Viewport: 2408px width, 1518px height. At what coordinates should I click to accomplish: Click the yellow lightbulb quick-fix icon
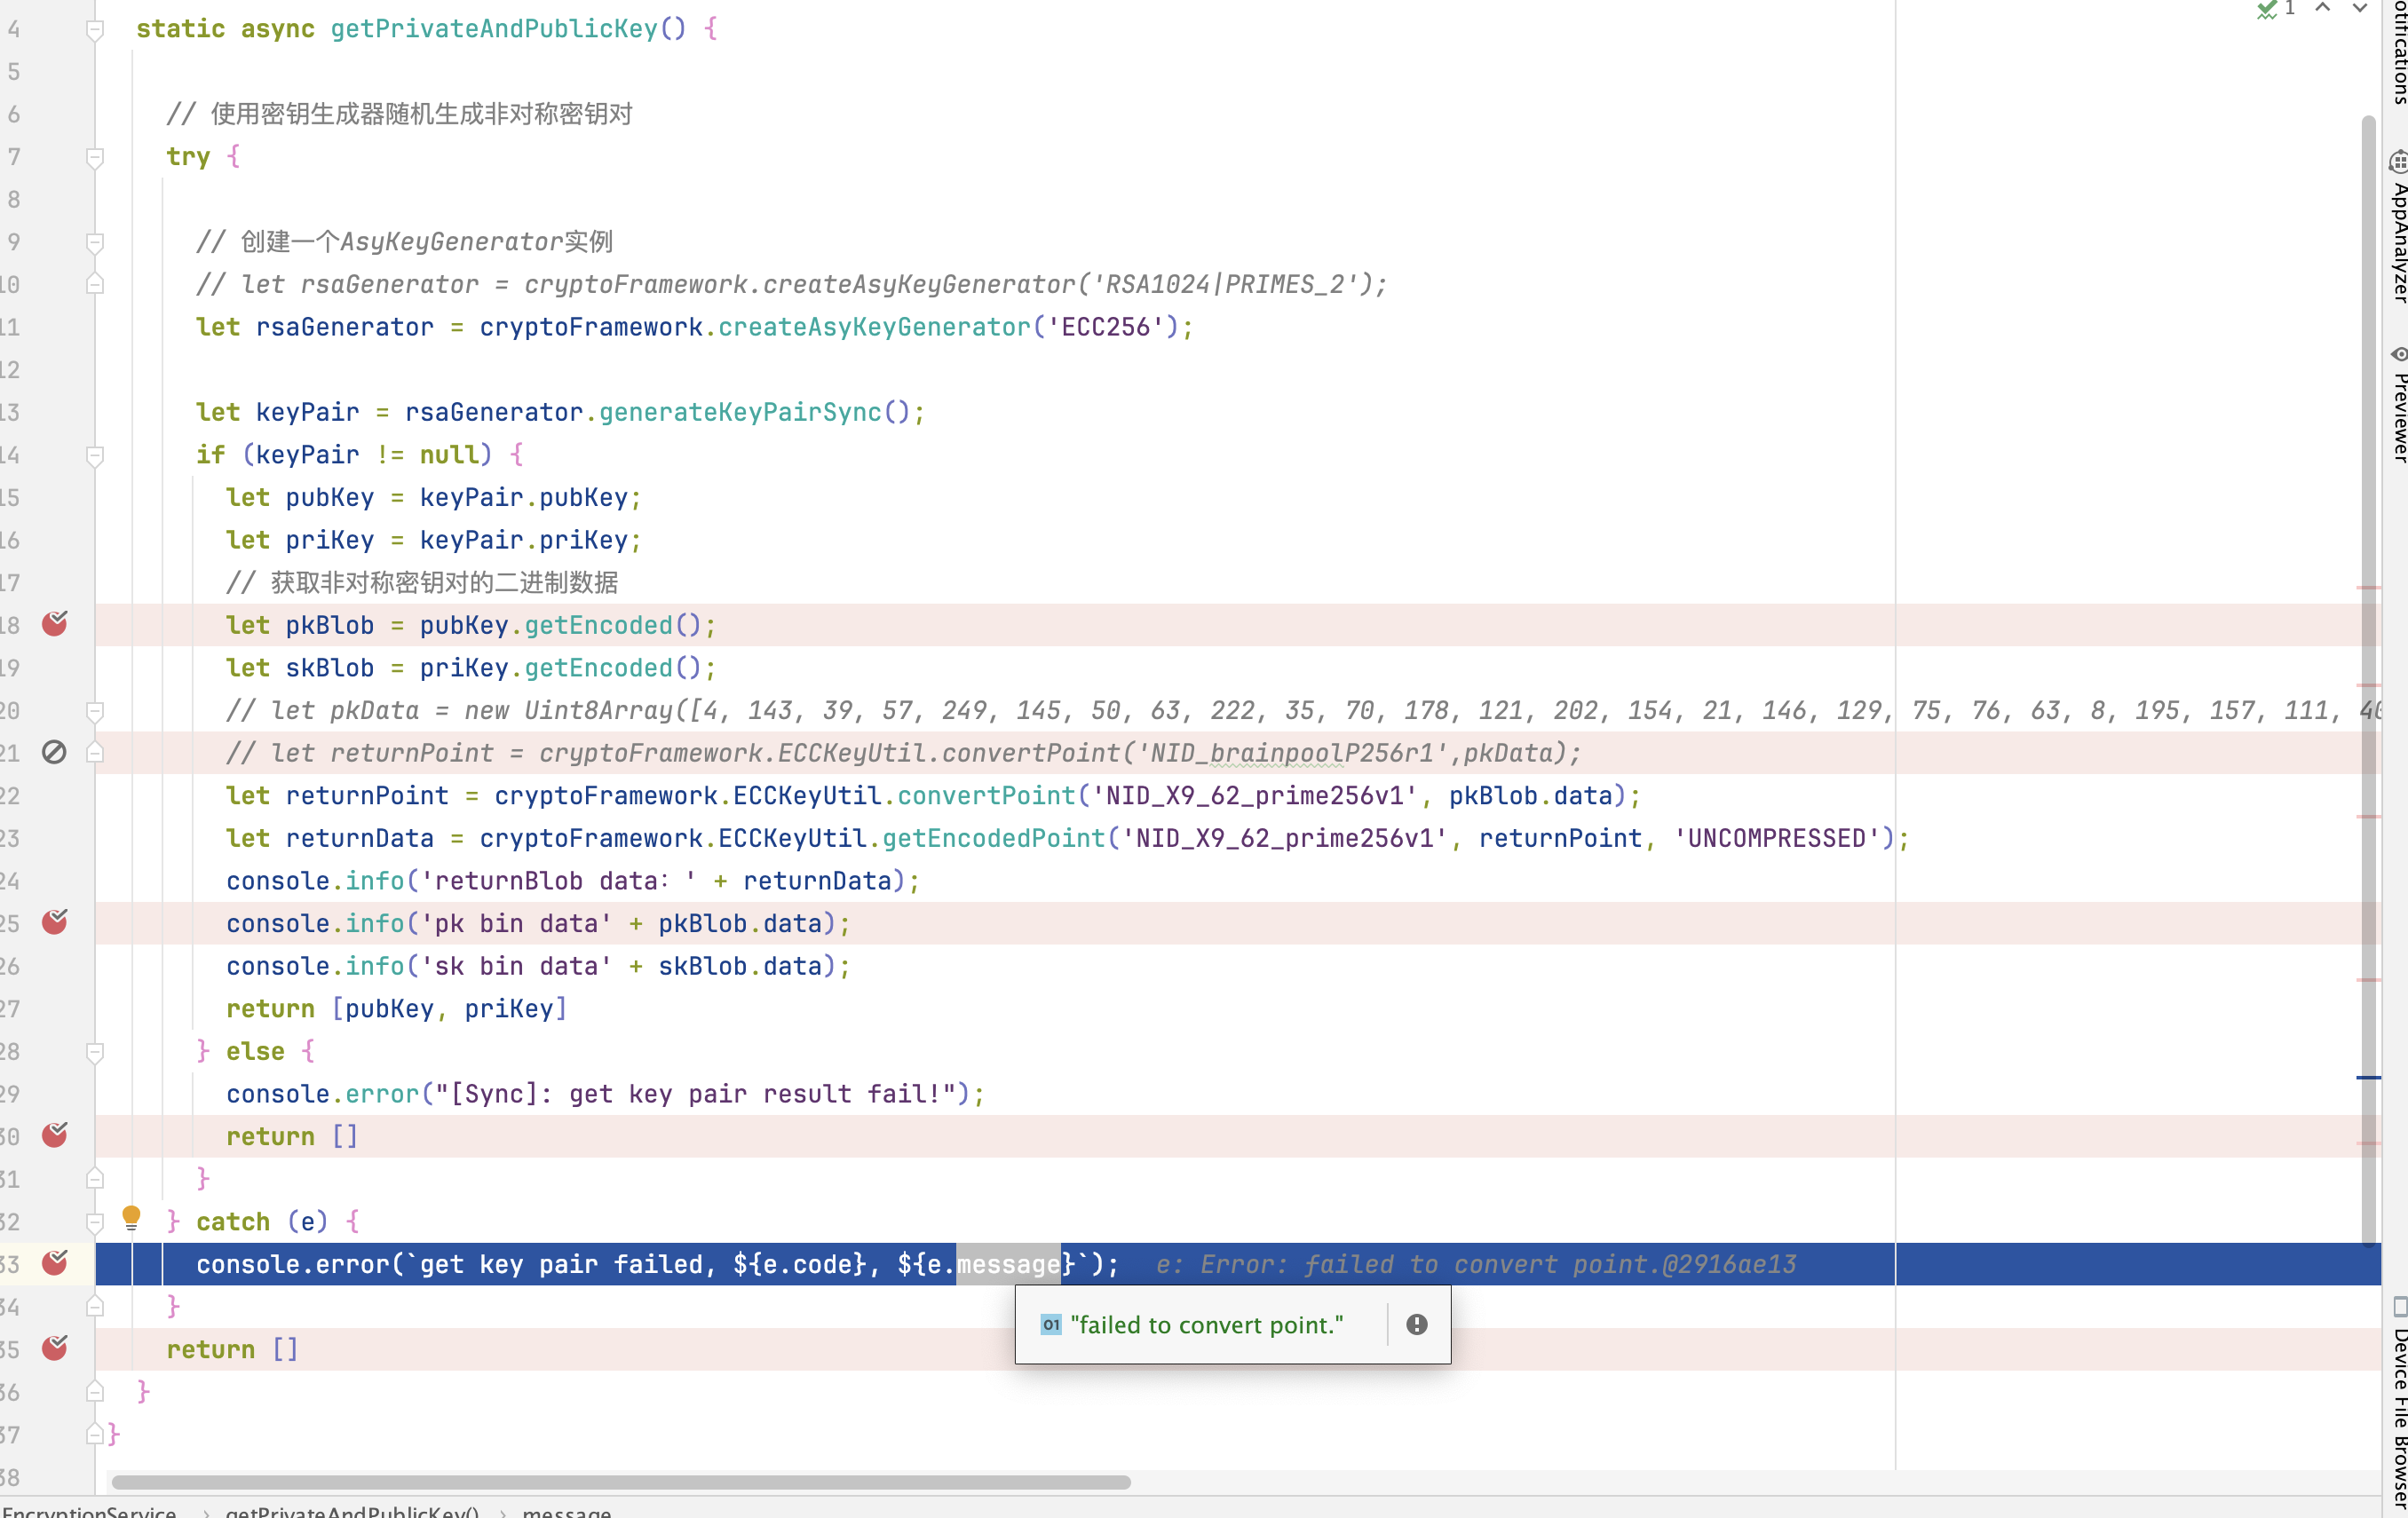(x=131, y=1218)
